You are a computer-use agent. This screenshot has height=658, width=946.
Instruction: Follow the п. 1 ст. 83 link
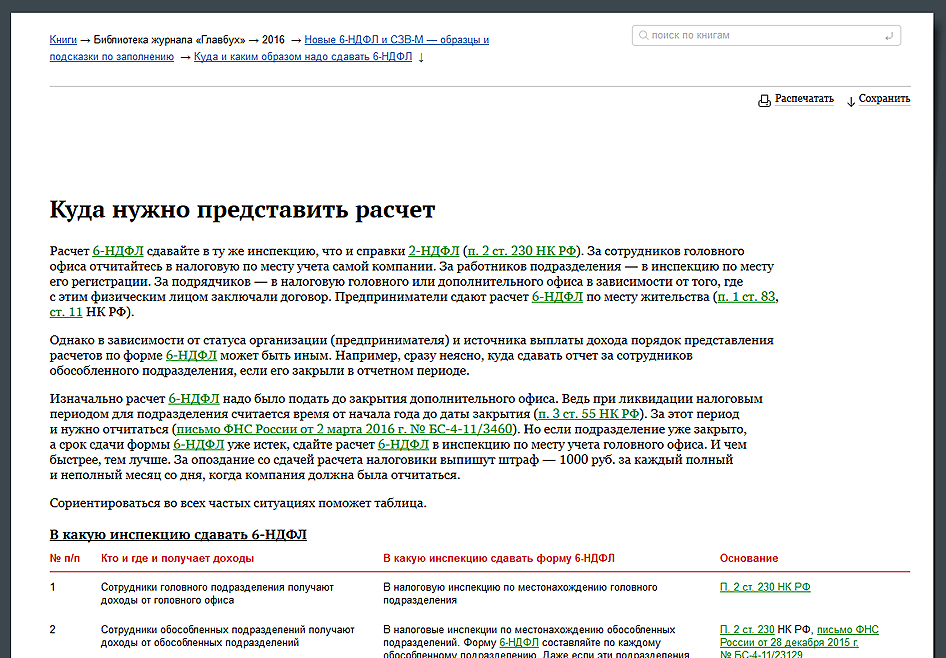(x=746, y=297)
